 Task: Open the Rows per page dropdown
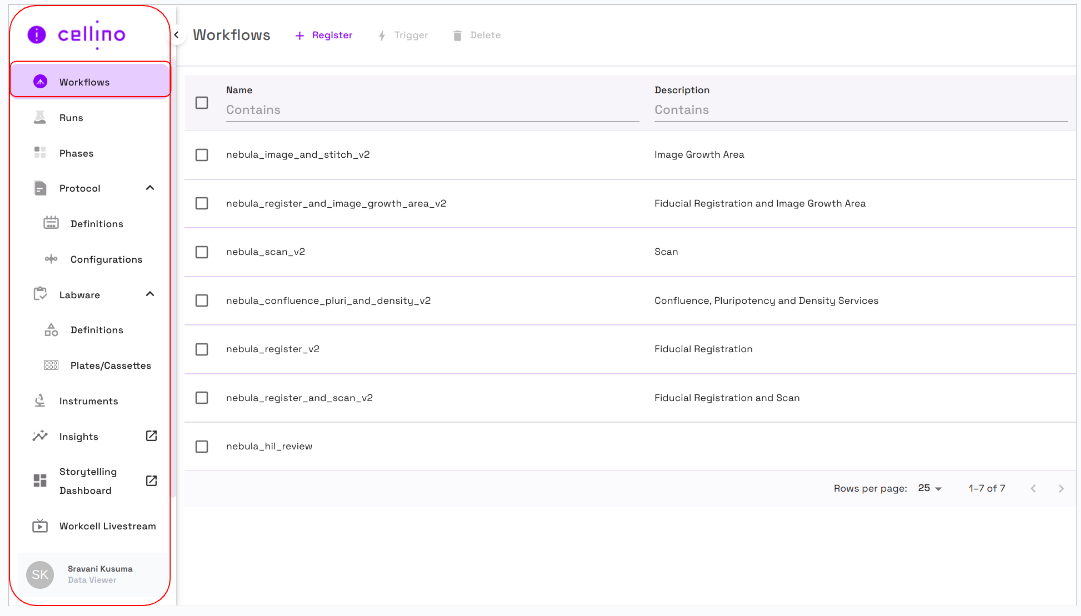[x=930, y=488]
